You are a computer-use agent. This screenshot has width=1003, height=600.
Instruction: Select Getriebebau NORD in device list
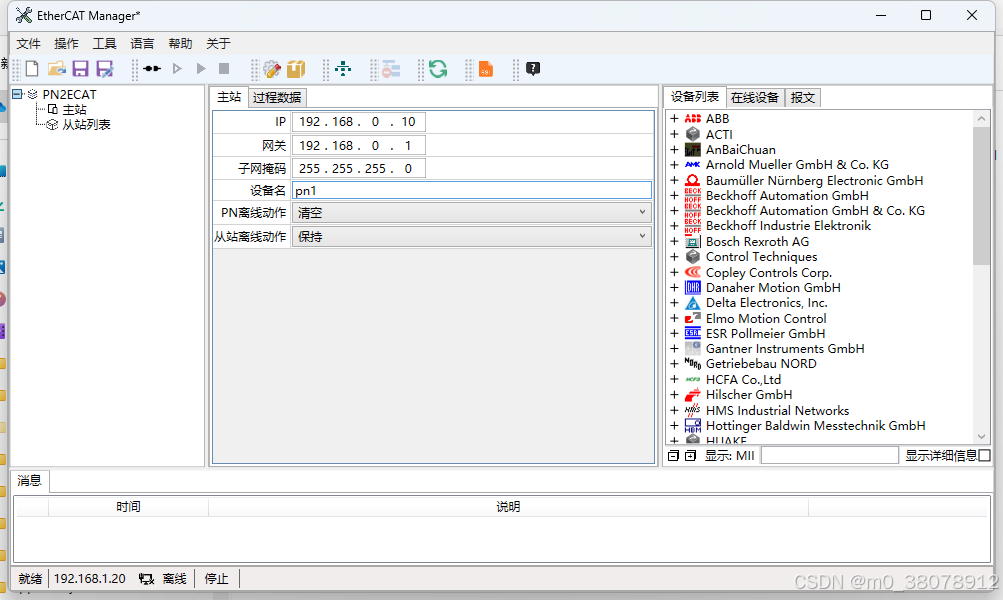[x=761, y=364]
